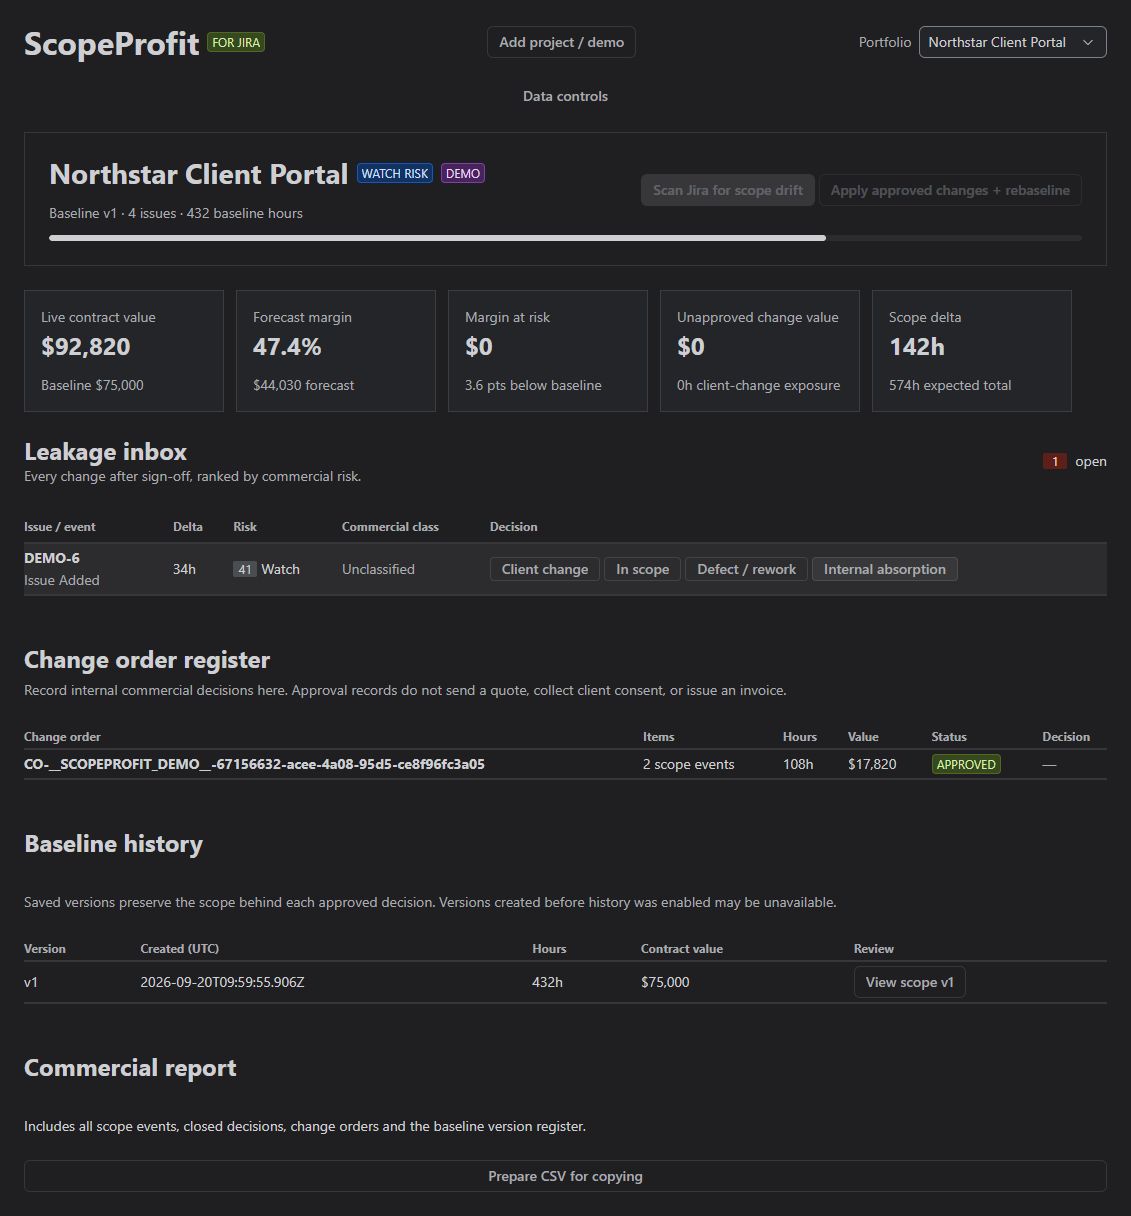Click the CO-__SCOPEPROFIT_DEMO__ change order ID
This screenshot has height=1216, width=1131.
[x=254, y=764]
